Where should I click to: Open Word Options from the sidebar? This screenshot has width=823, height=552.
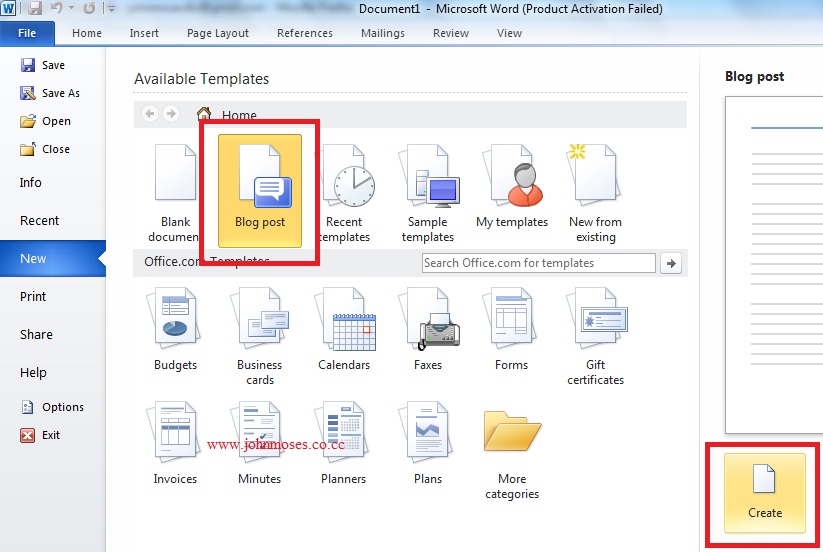click(52, 407)
